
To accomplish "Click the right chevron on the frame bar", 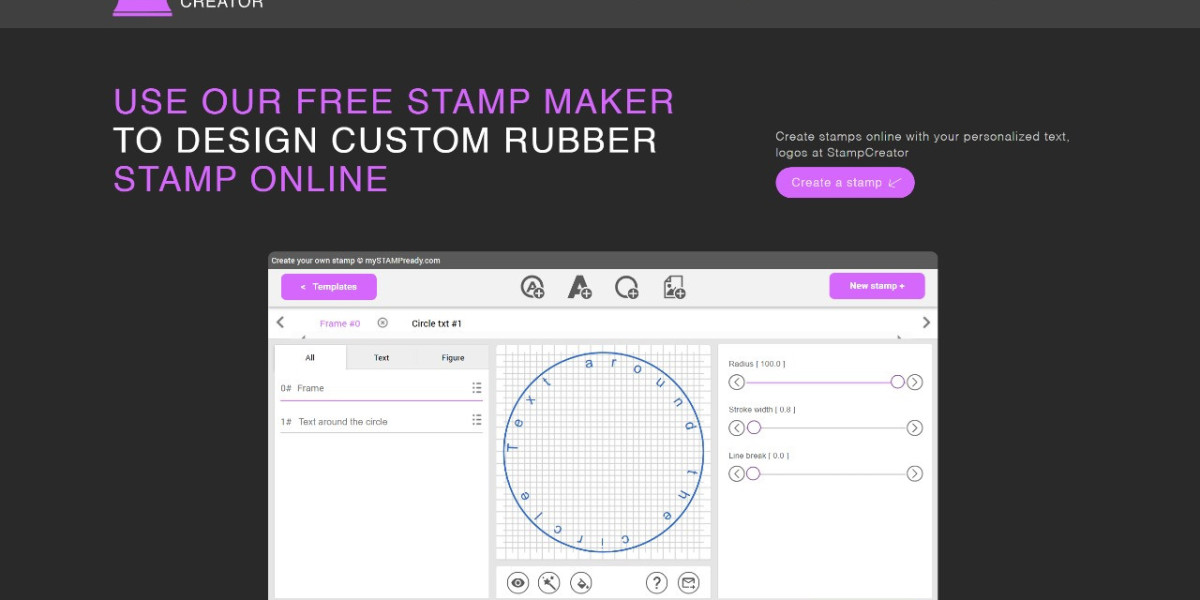I will pos(926,322).
